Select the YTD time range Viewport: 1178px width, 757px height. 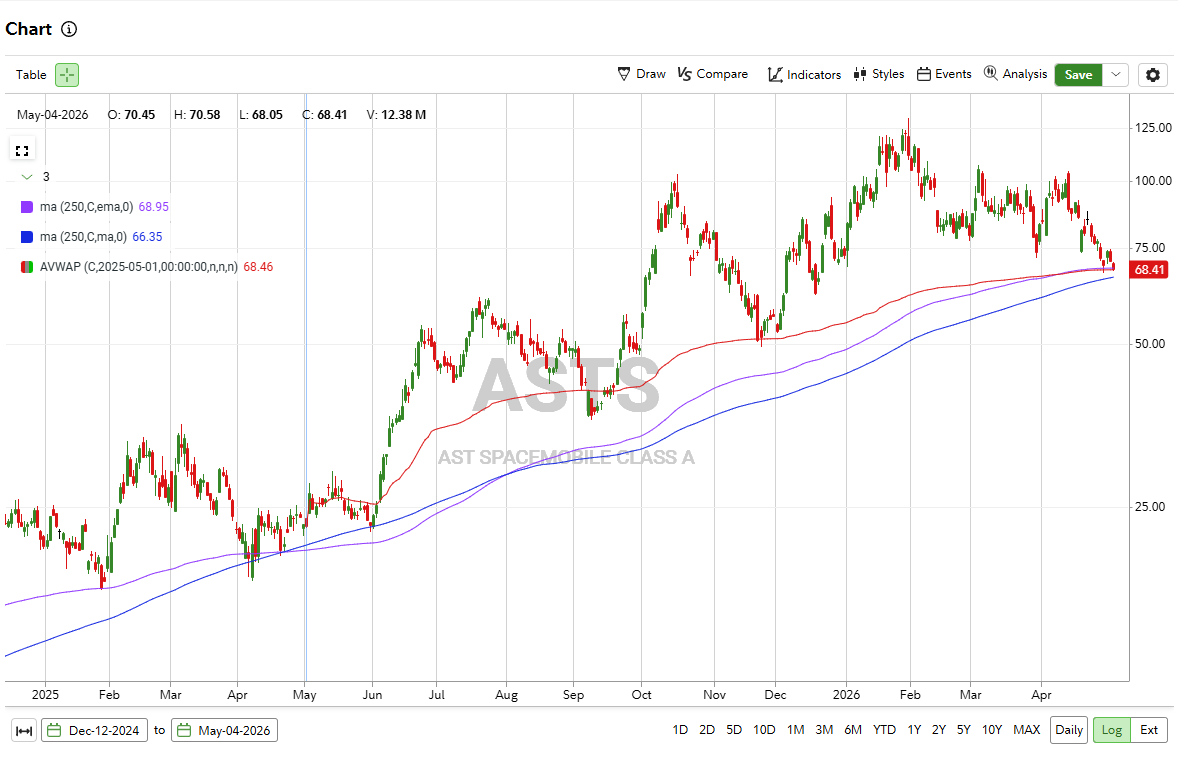coord(884,730)
